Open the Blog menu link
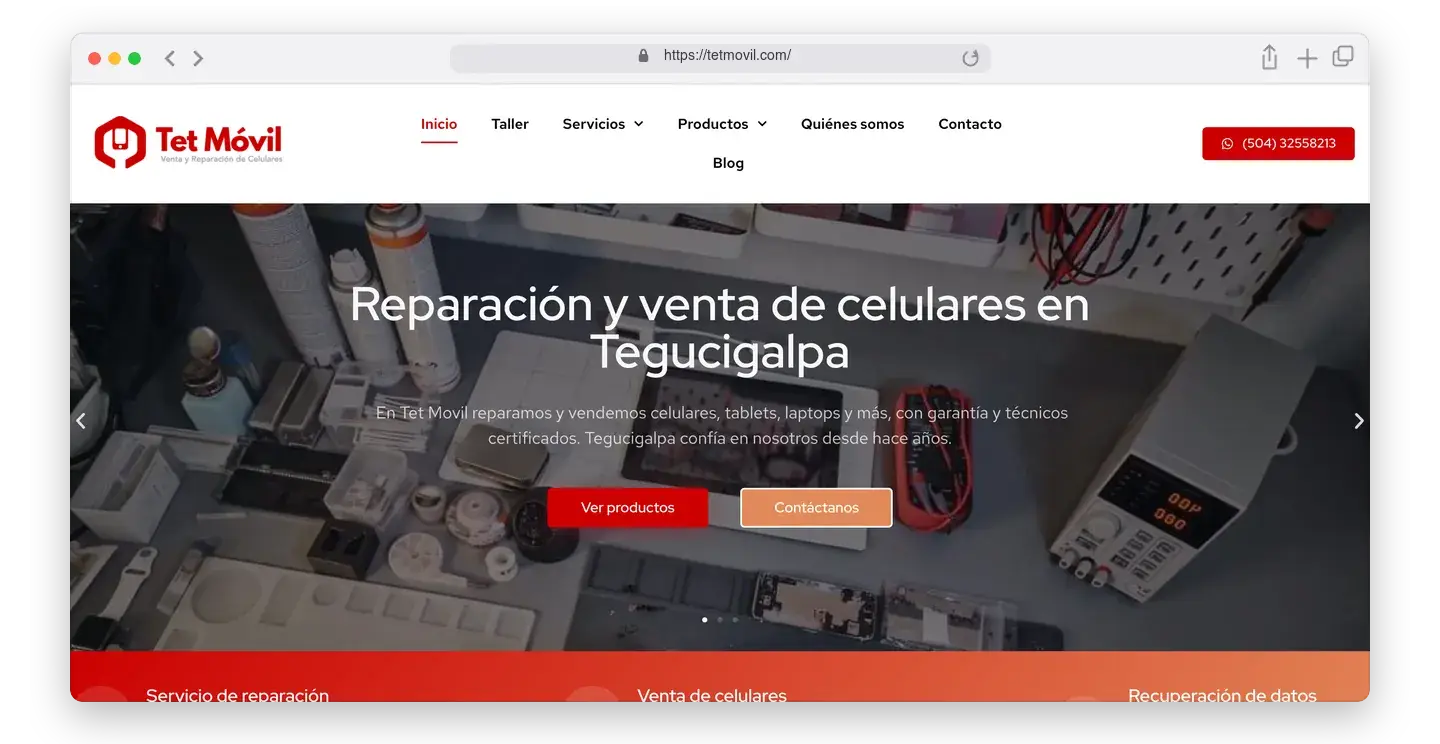This screenshot has width=1440, height=744. (728, 163)
